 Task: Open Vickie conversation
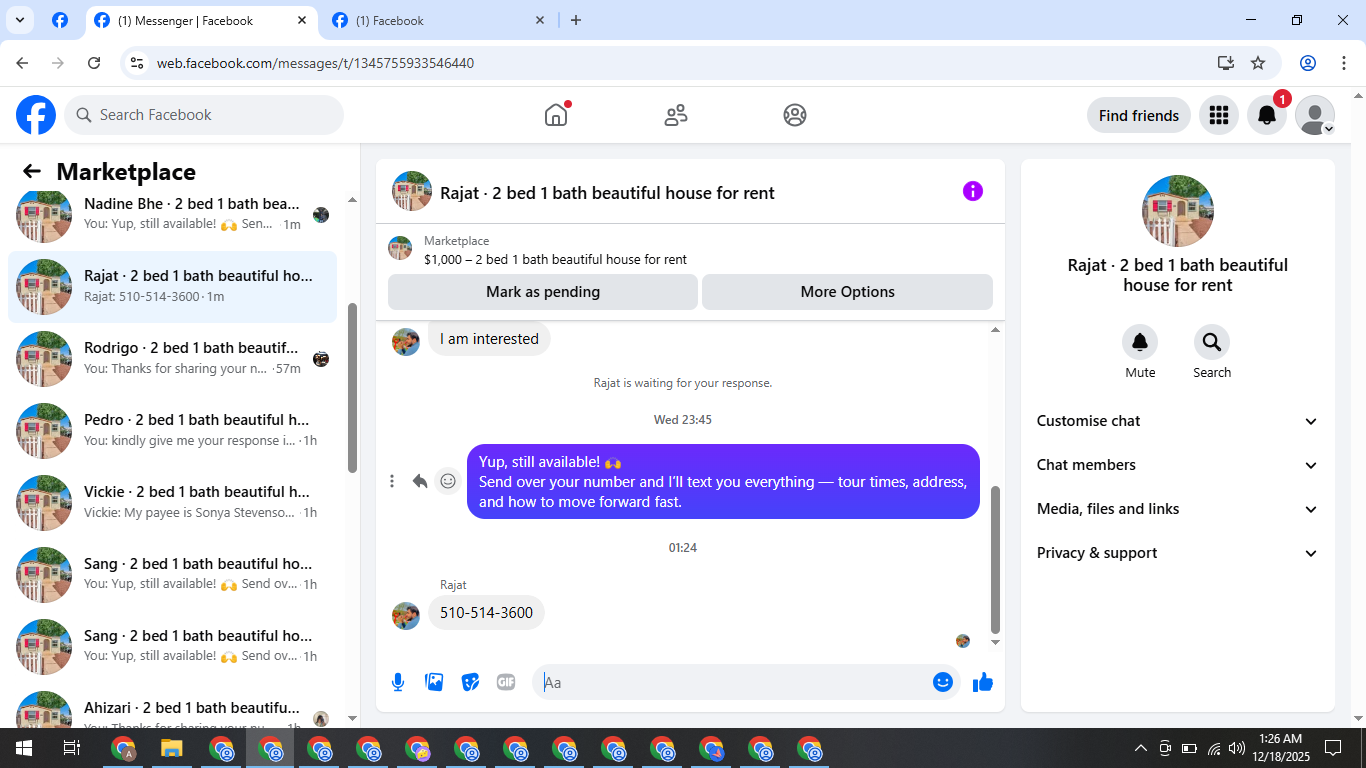(173, 503)
